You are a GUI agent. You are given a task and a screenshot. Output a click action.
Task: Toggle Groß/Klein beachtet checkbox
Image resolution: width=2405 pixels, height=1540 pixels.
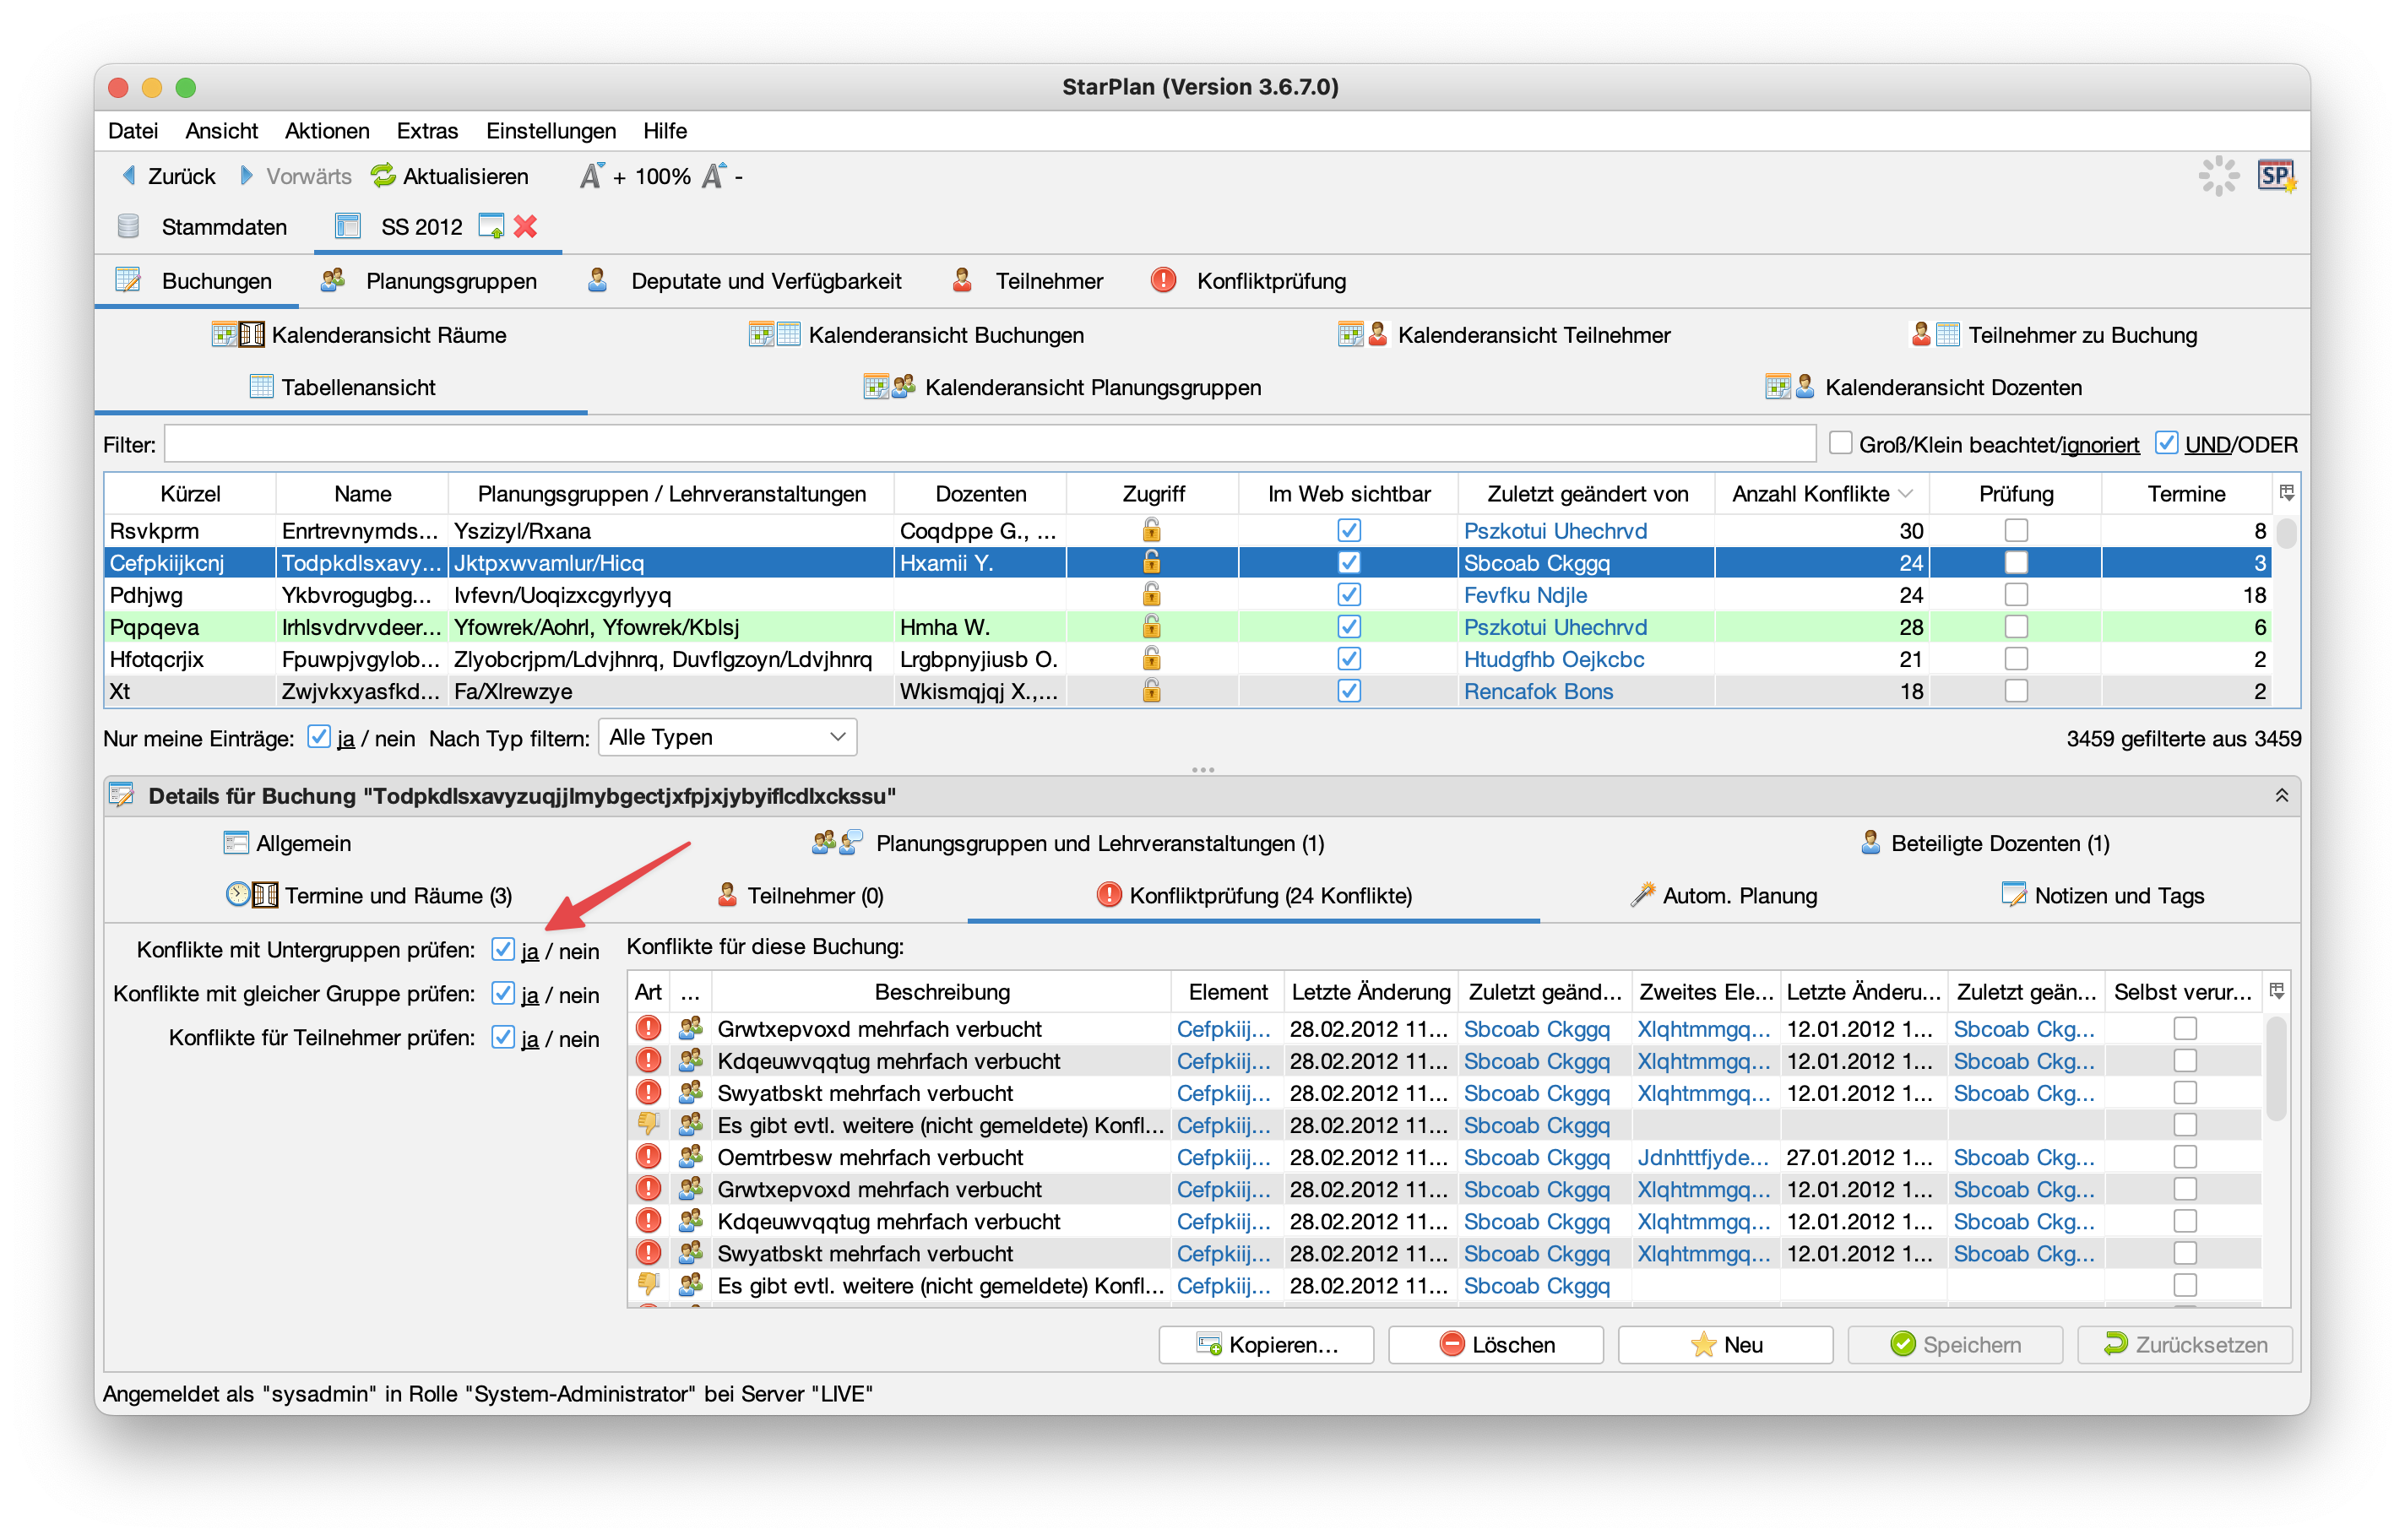(x=1840, y=444)
